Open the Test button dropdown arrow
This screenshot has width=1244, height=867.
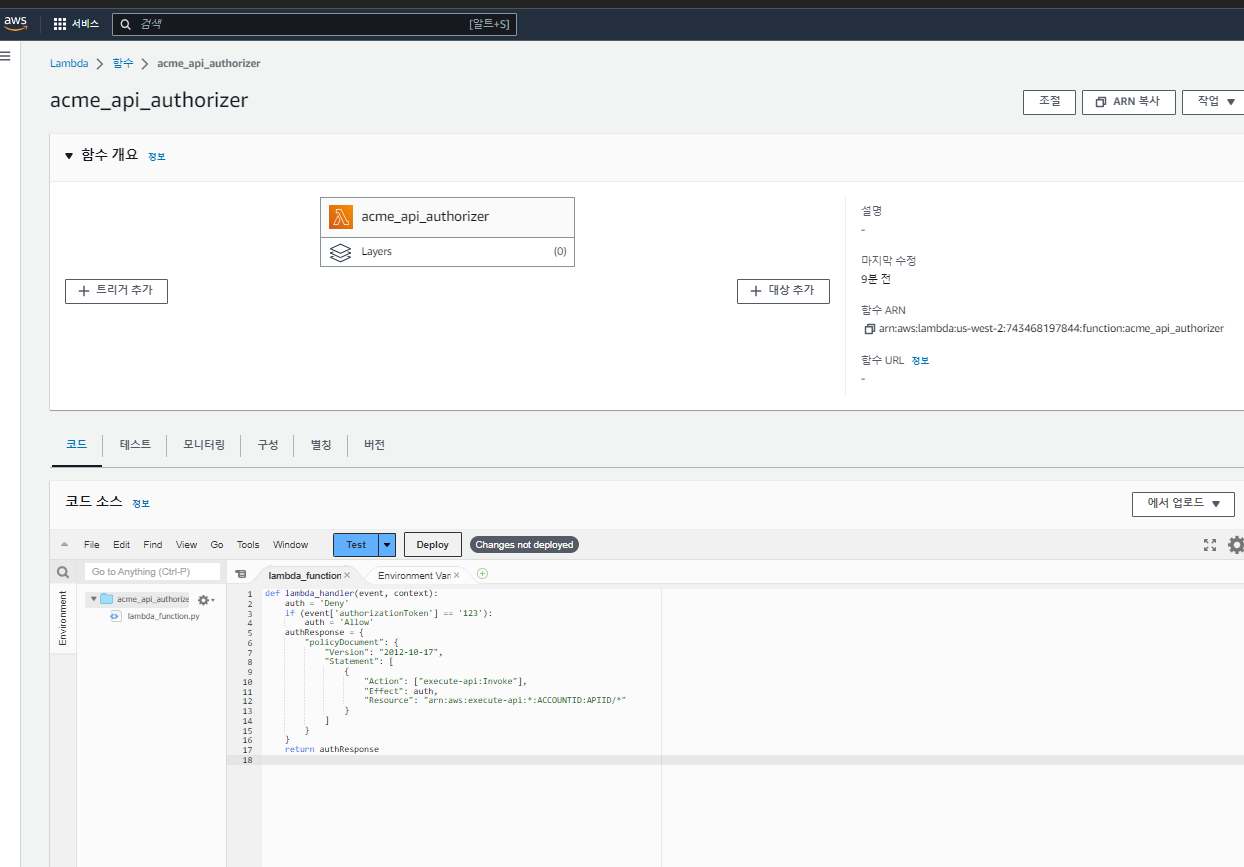pos(388,545)
